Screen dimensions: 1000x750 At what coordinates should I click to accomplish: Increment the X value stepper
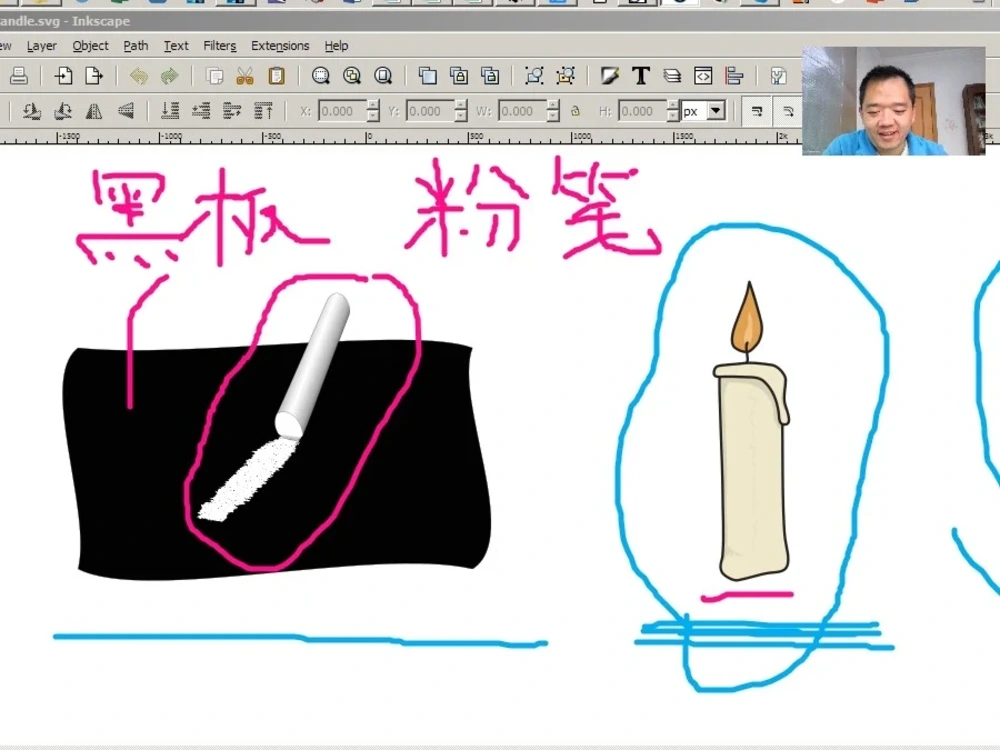click(374, 105)
